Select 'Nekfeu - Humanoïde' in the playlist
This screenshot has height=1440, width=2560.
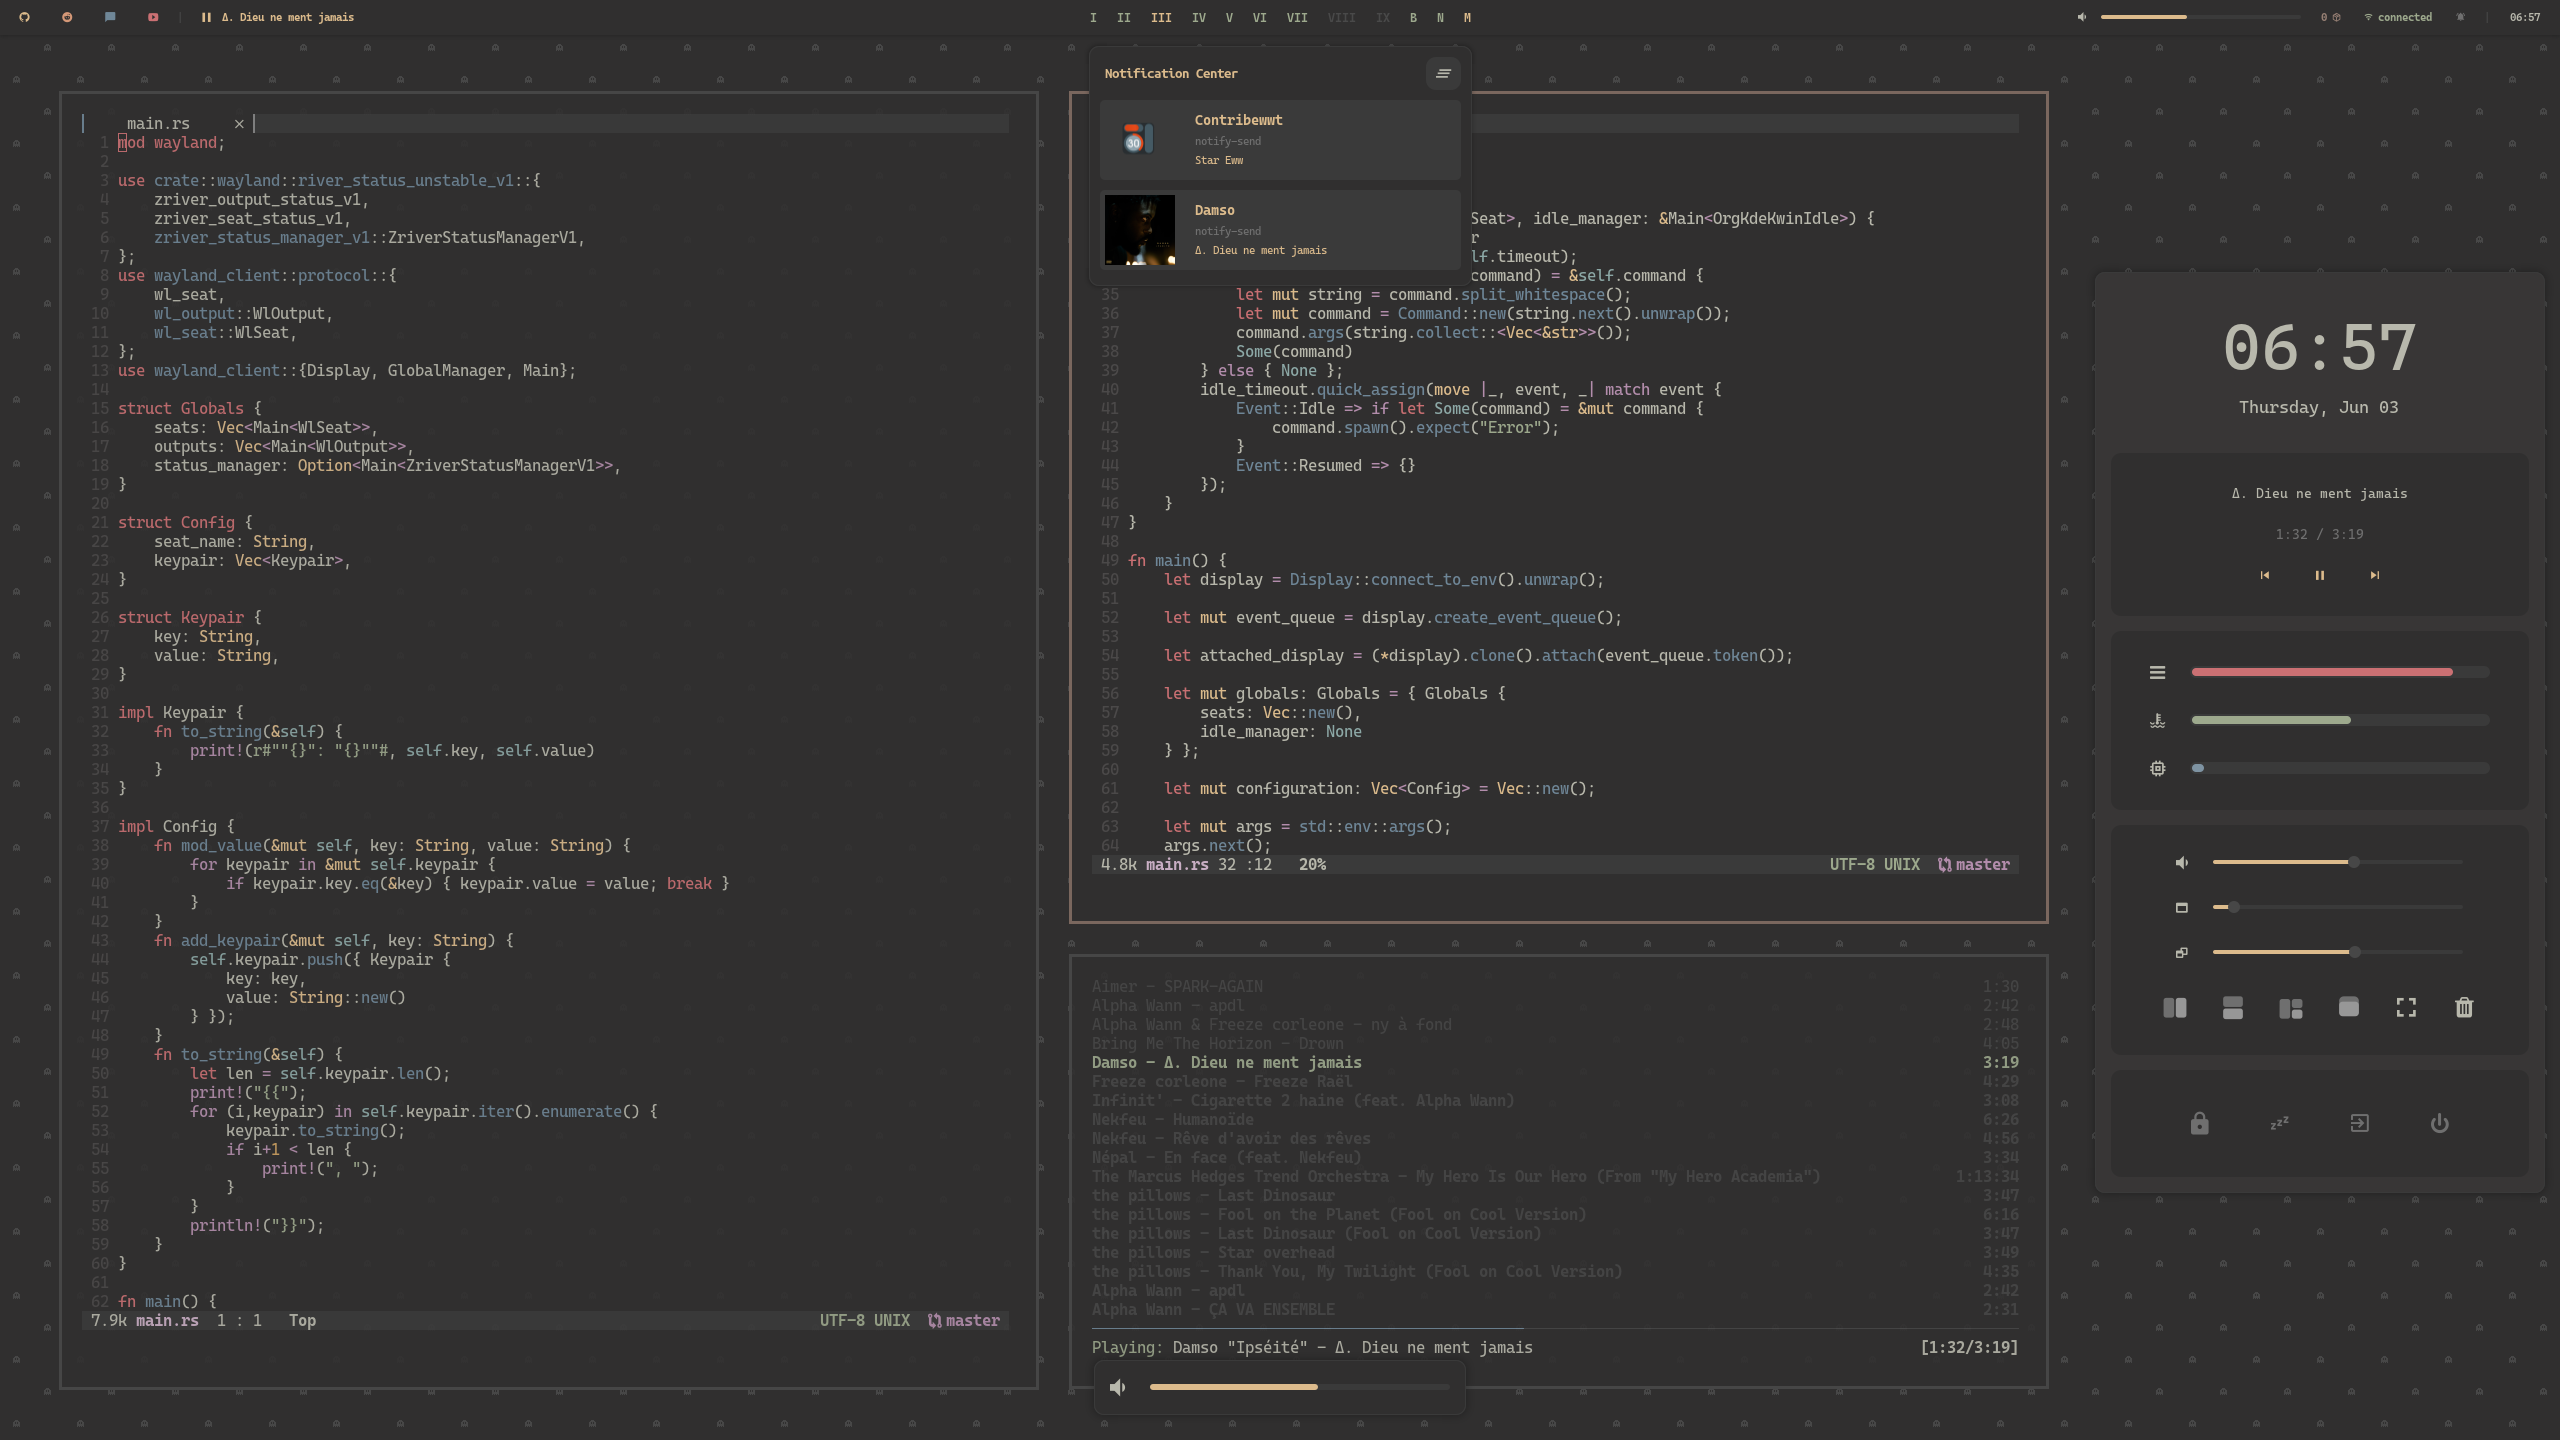pos(1172,1119)
